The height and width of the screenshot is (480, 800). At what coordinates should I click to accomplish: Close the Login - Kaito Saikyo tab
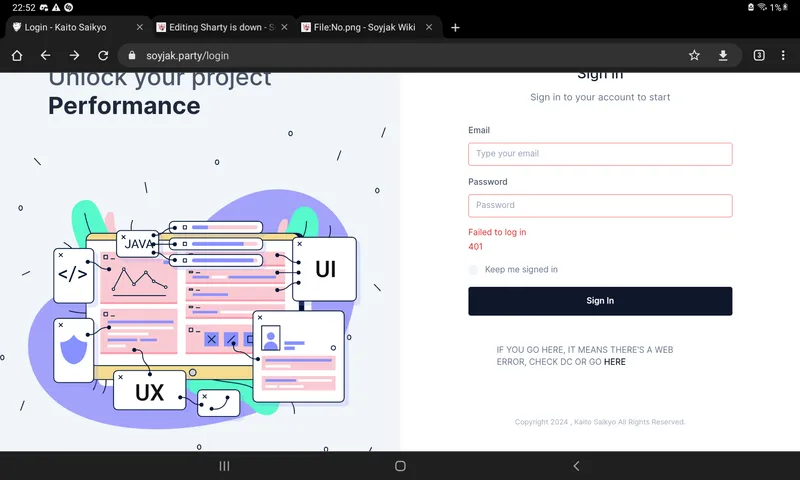tap(139, 27)
